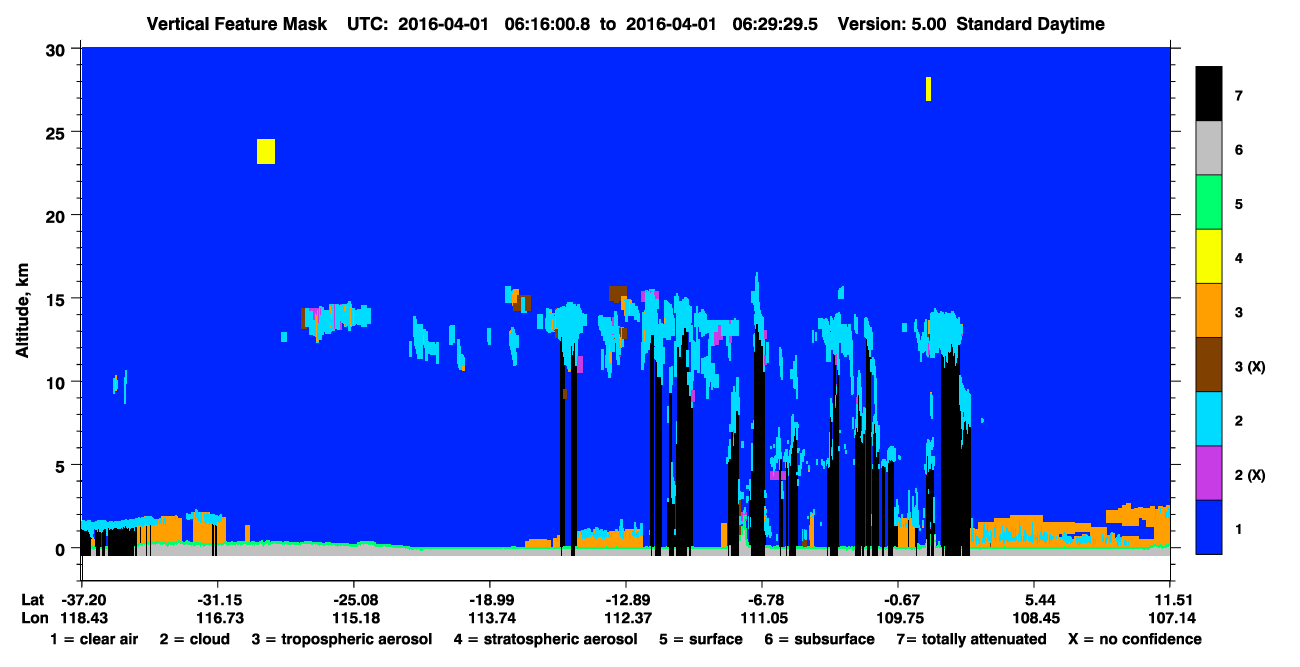Select the orange legend swatch labeled 3
Screen dimensions: 1300x667
[1209, 311]
